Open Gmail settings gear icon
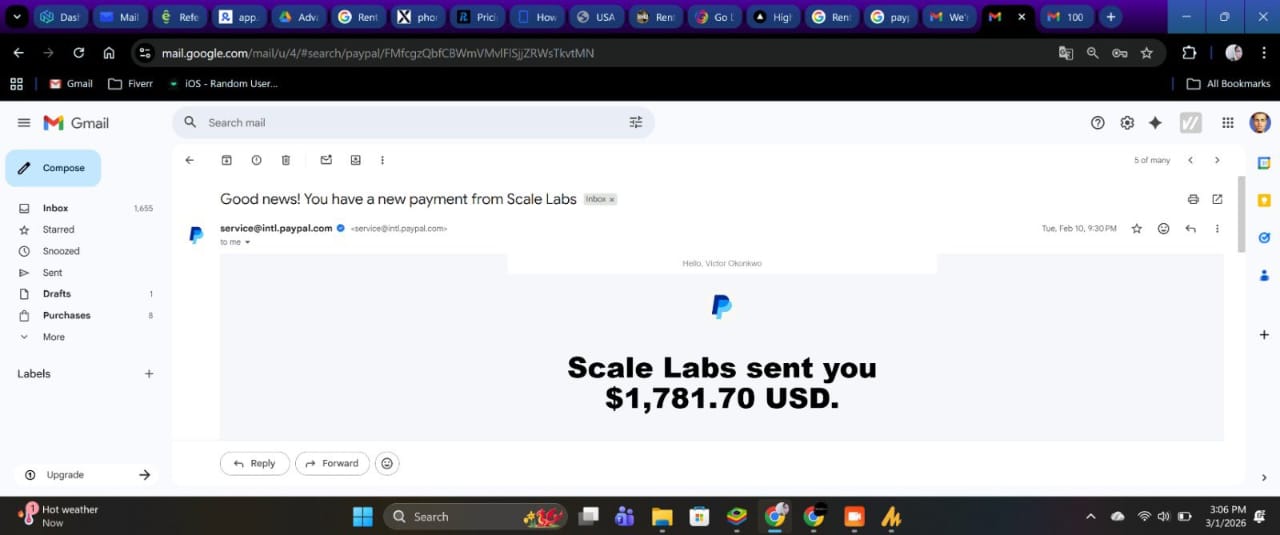The width and height of the screenshot is (1280, 535). [1127, 122]
